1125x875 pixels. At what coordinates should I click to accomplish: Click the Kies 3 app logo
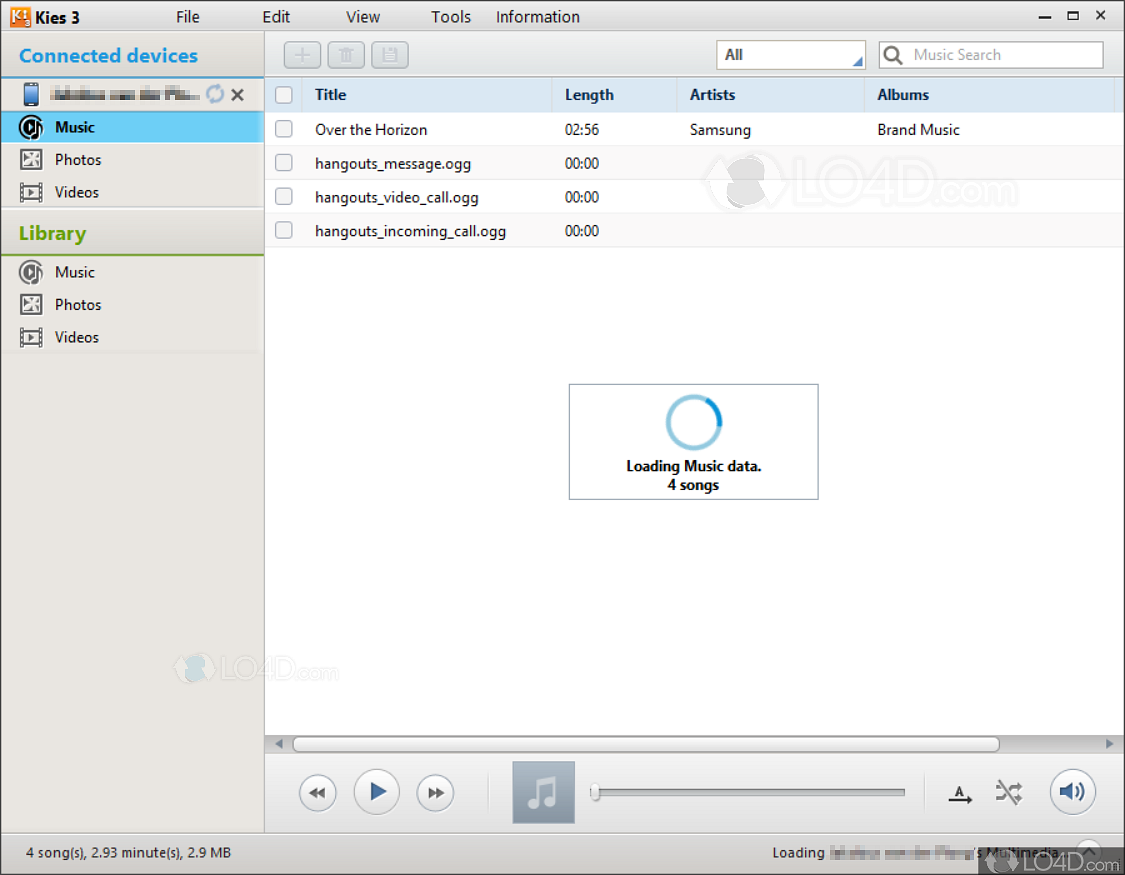tap(19, 16)
